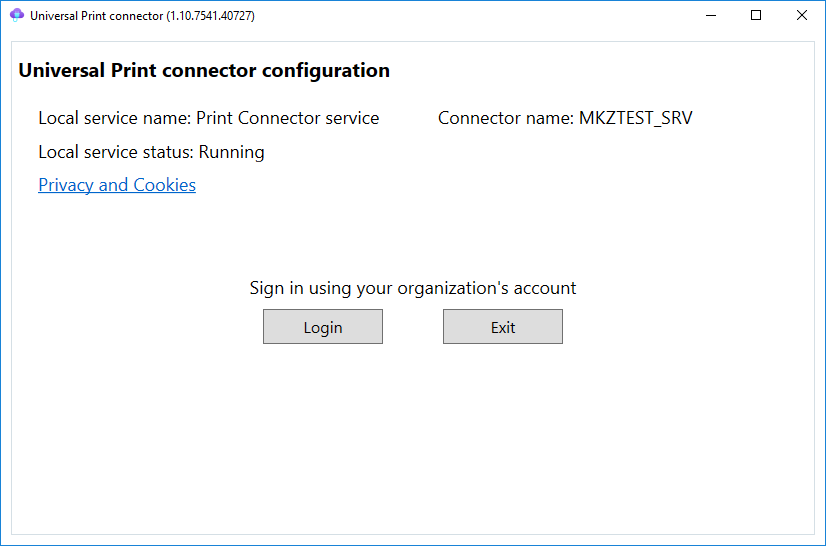Image resolution: width=826 pixels, height=546 pixels.
Task: Close the Universal Print connector window
Action: (x=802, y=16)
